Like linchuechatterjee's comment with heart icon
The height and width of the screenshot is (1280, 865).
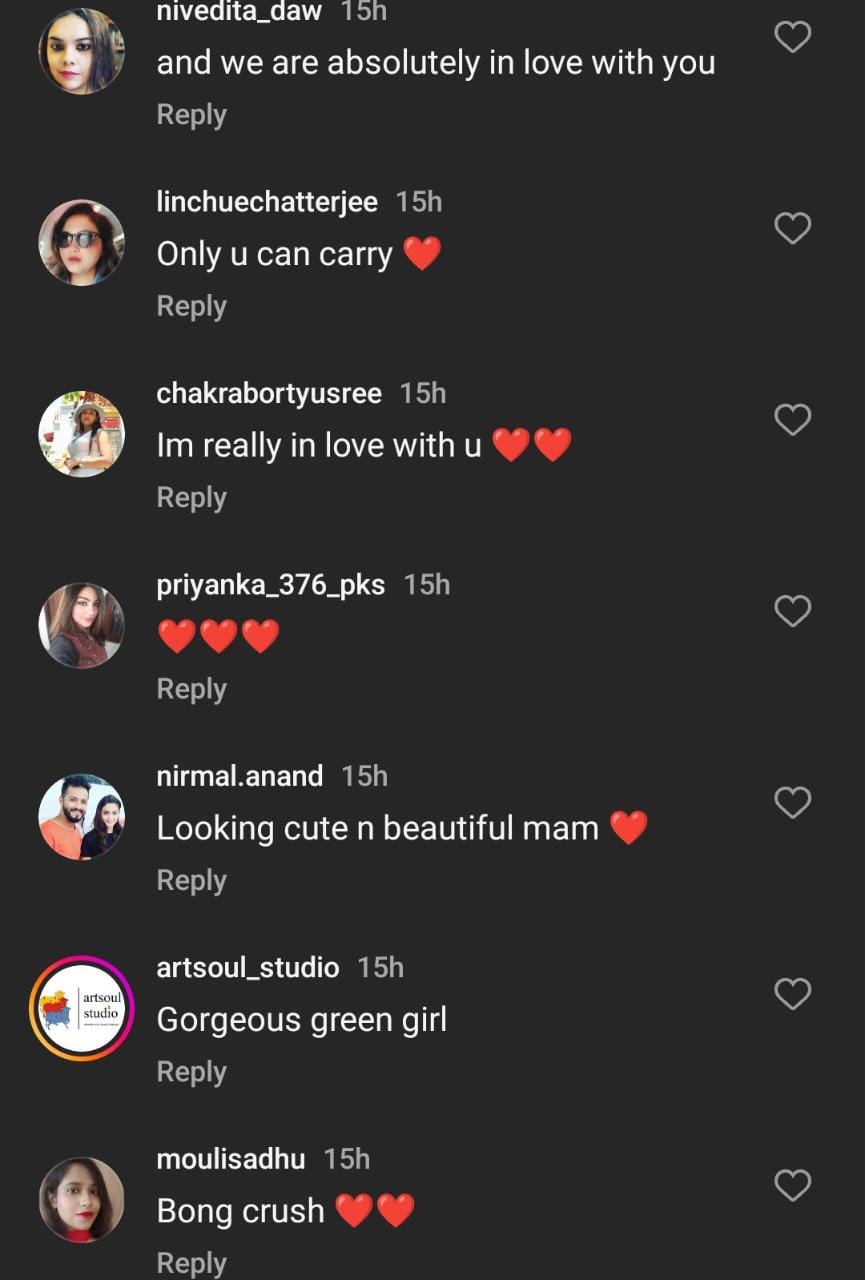pyautogui.click(x=793, y=228)
